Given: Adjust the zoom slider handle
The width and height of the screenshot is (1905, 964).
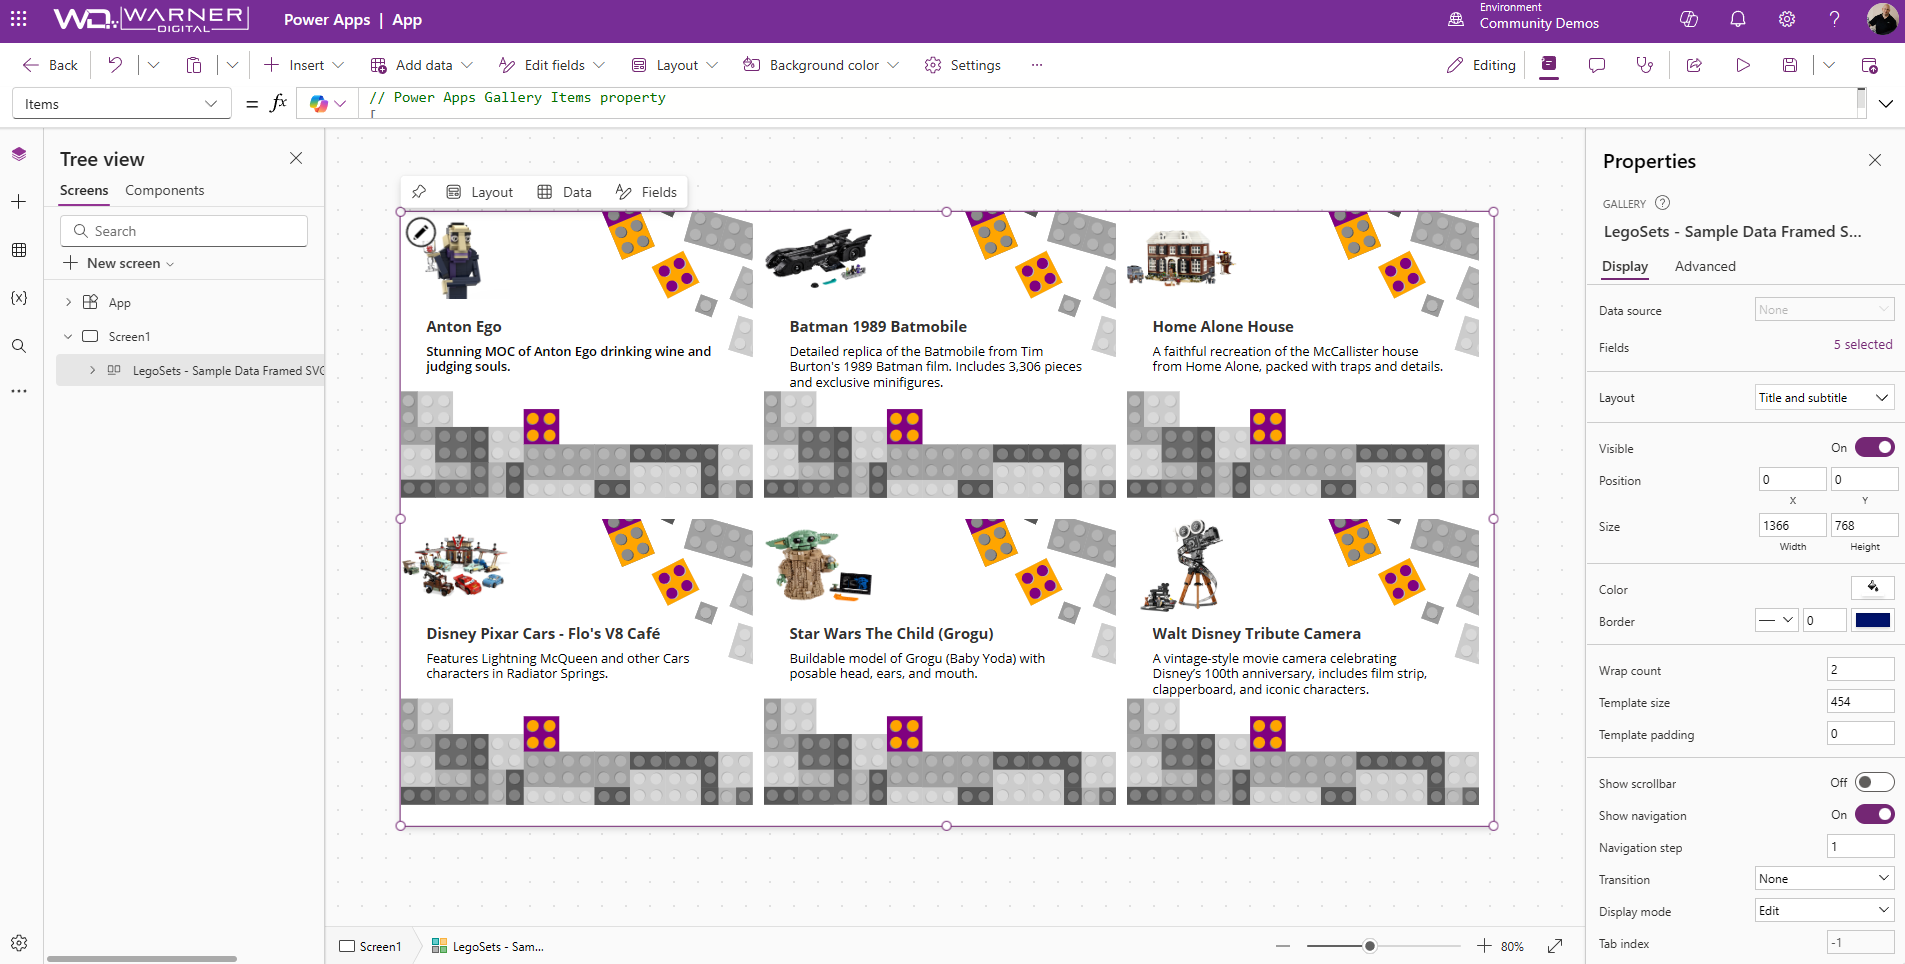Looking at the screenshot, I should click(x=1370, y=946).
